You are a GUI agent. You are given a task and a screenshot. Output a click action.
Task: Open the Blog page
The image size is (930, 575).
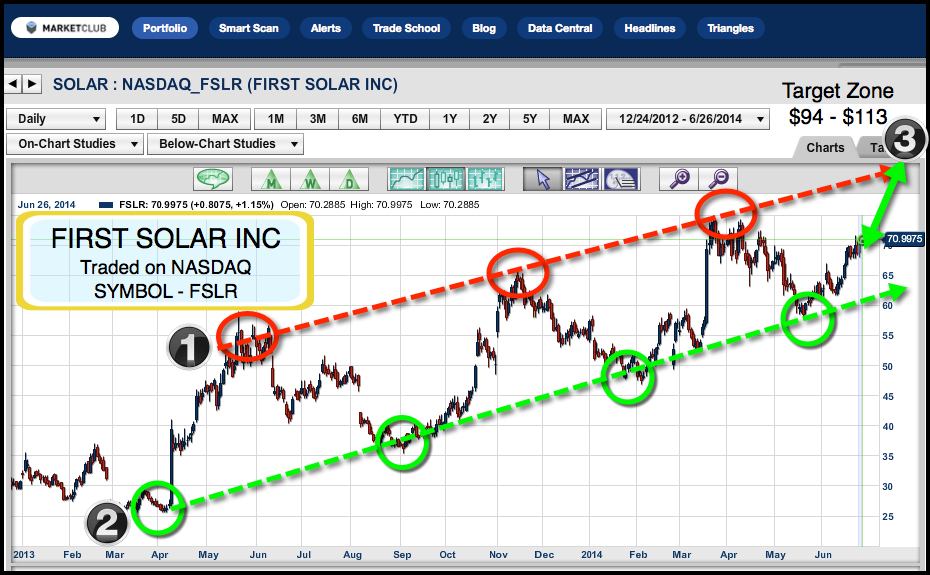(484, 28)
